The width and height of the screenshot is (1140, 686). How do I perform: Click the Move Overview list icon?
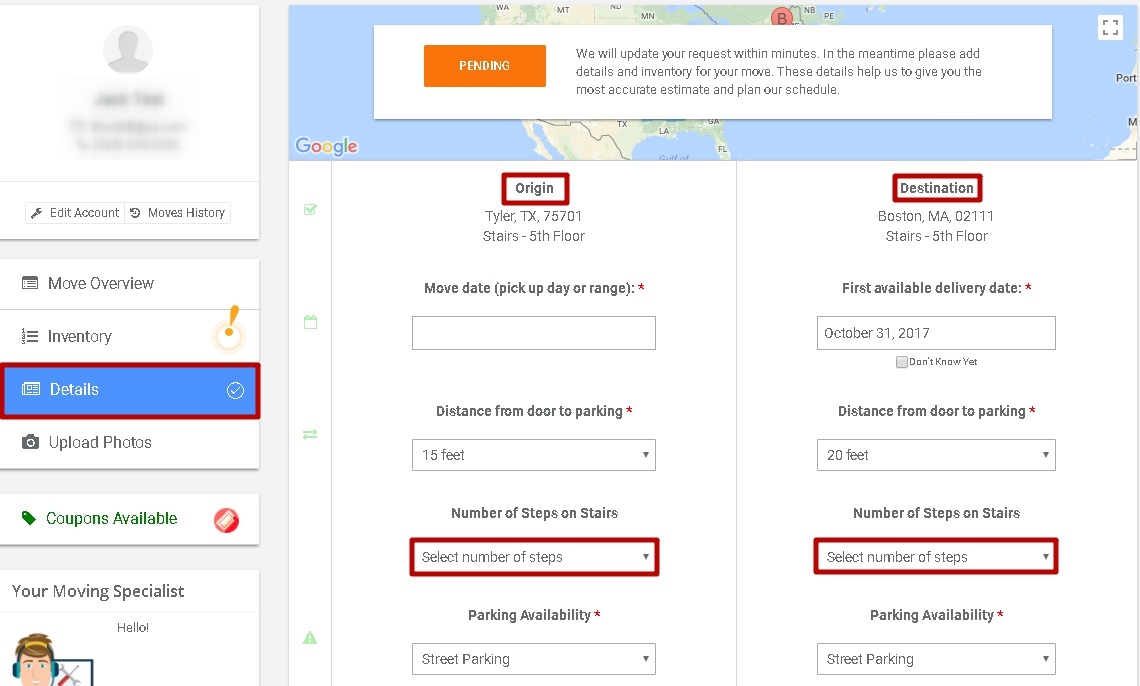(x=30, y=283)
